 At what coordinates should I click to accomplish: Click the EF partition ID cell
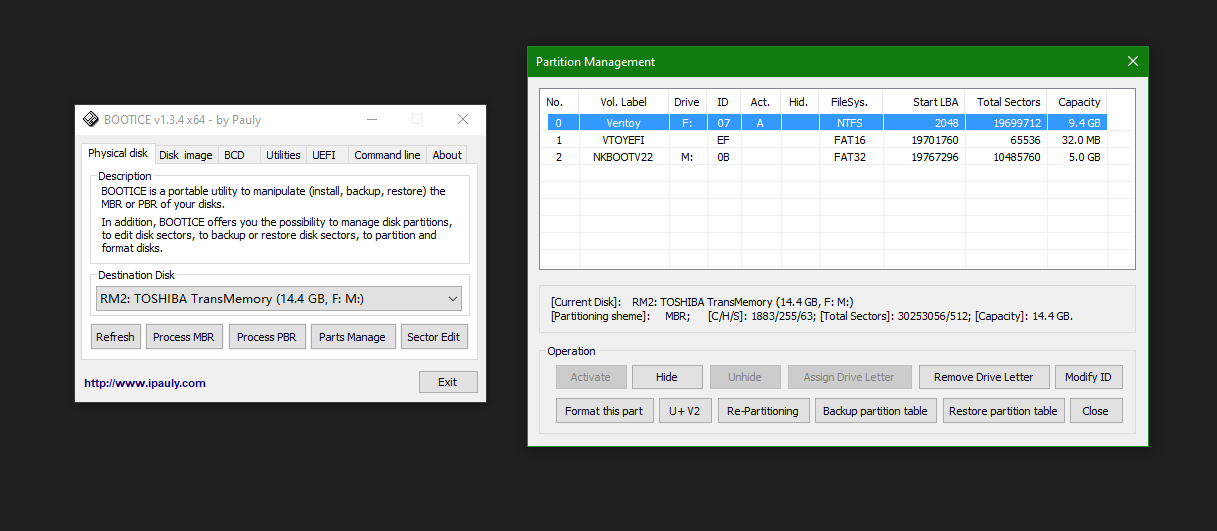(723, 140)
